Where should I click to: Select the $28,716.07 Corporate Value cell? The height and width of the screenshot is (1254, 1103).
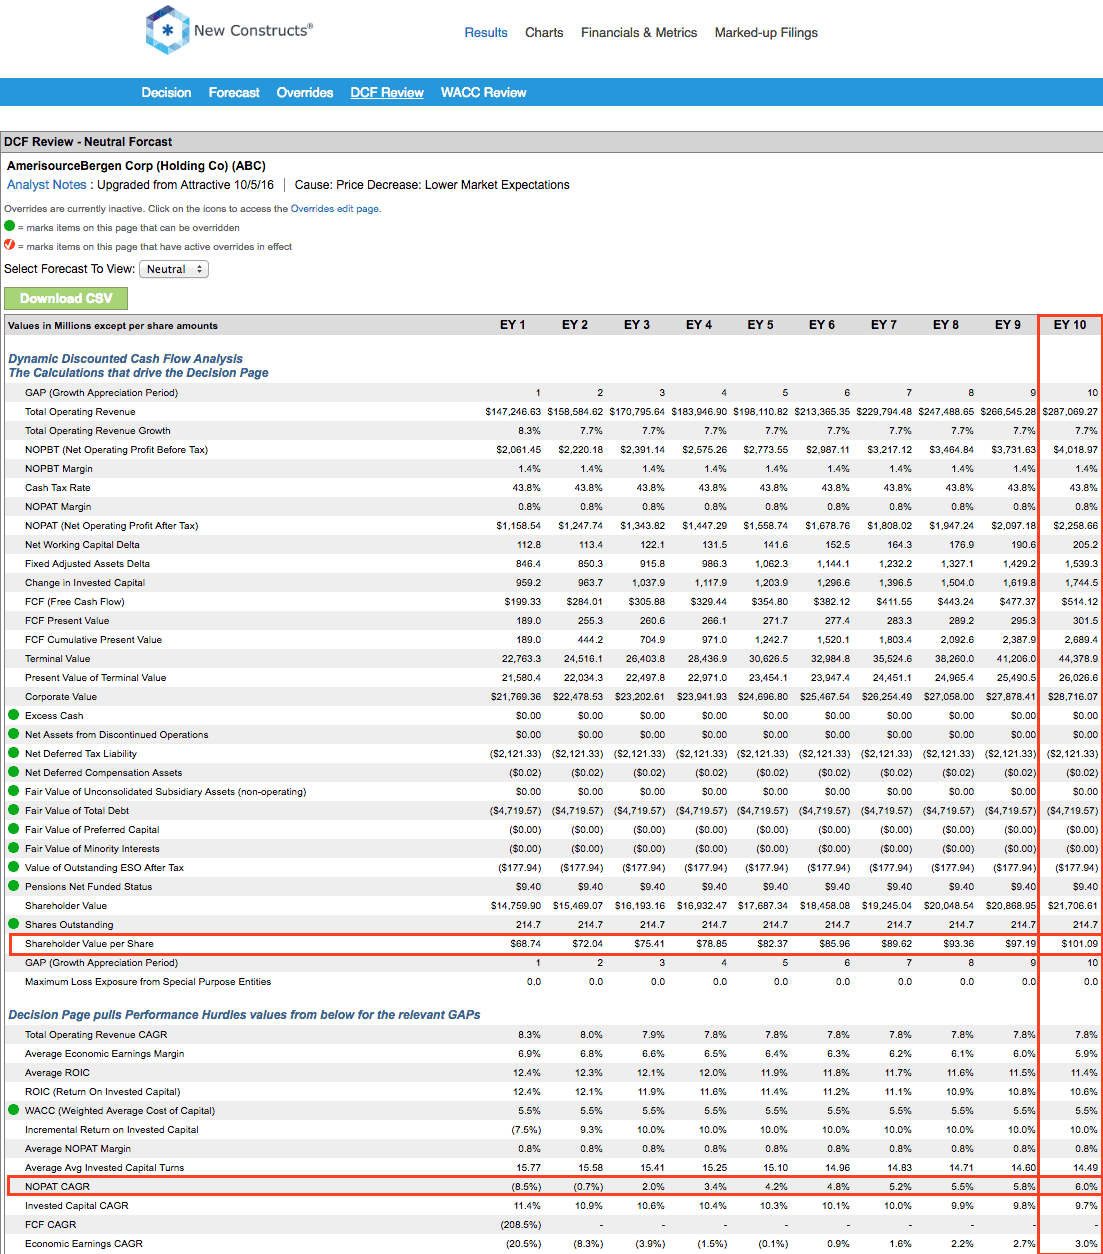point(1072,697)
